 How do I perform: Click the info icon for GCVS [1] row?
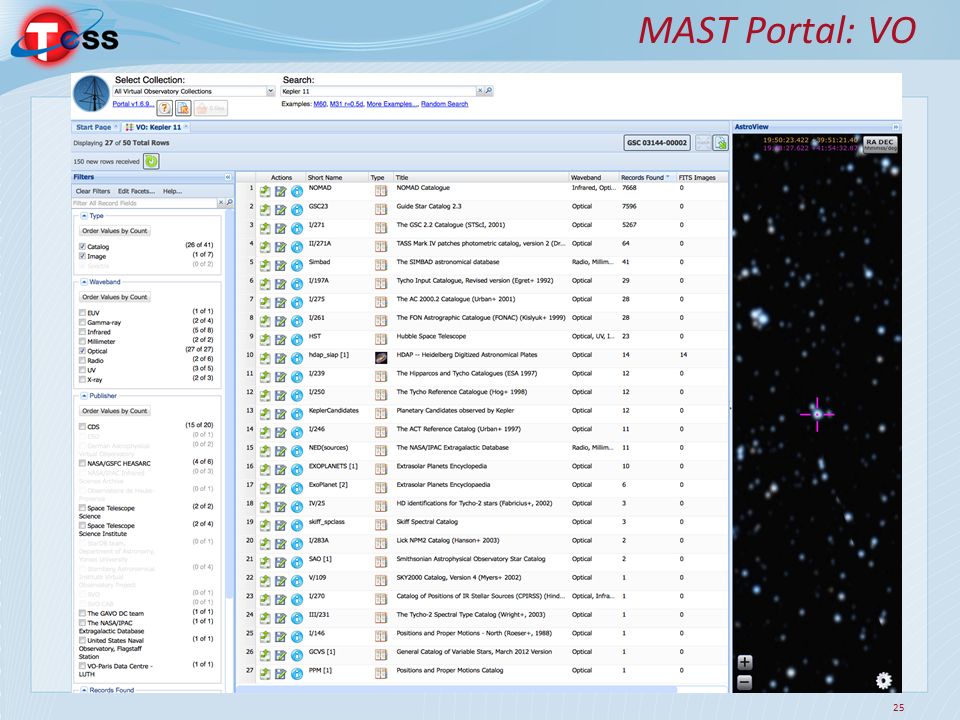click(297, 655)
